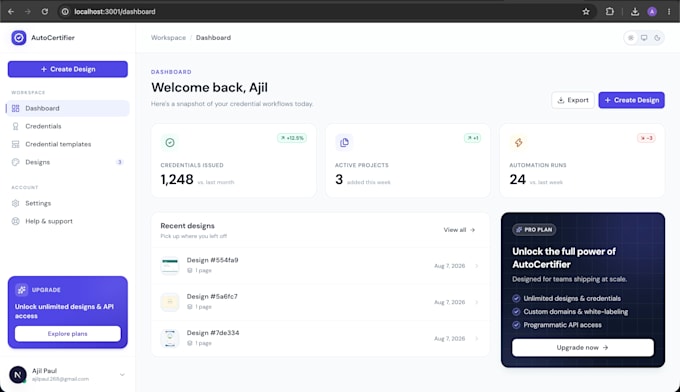This screenshot has width=680, height=392.
Task: Click the 1,248 credentials issued value
Action: (177, 179)
